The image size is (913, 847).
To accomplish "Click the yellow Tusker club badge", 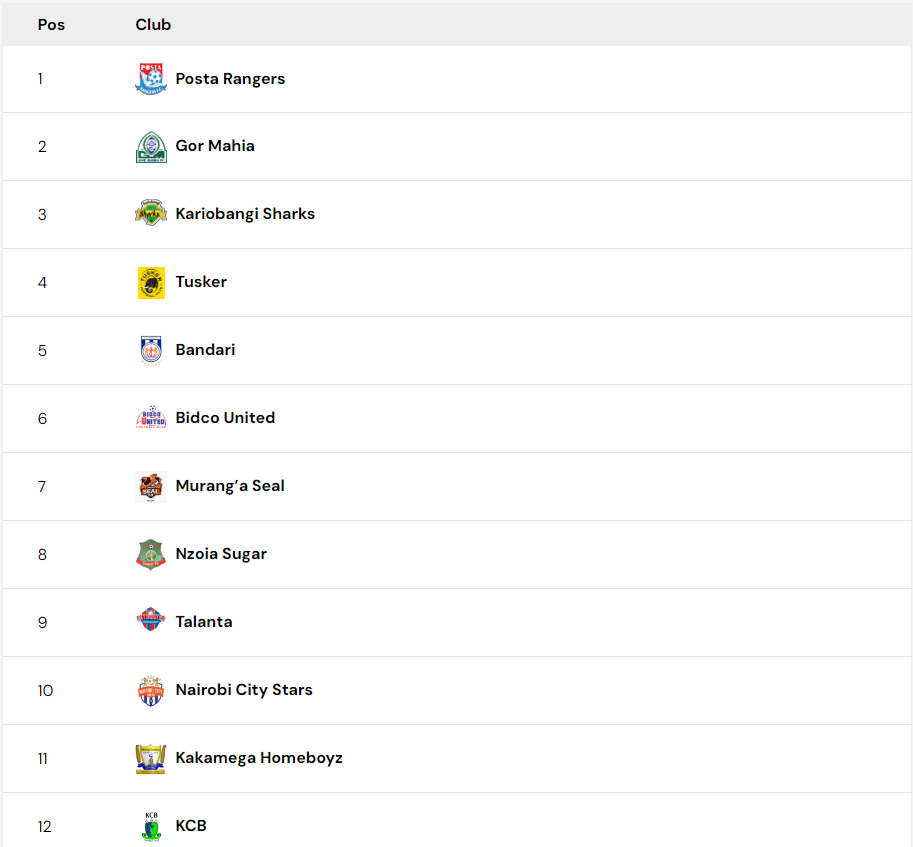I will pyautogui.click(x=151, y=283).
